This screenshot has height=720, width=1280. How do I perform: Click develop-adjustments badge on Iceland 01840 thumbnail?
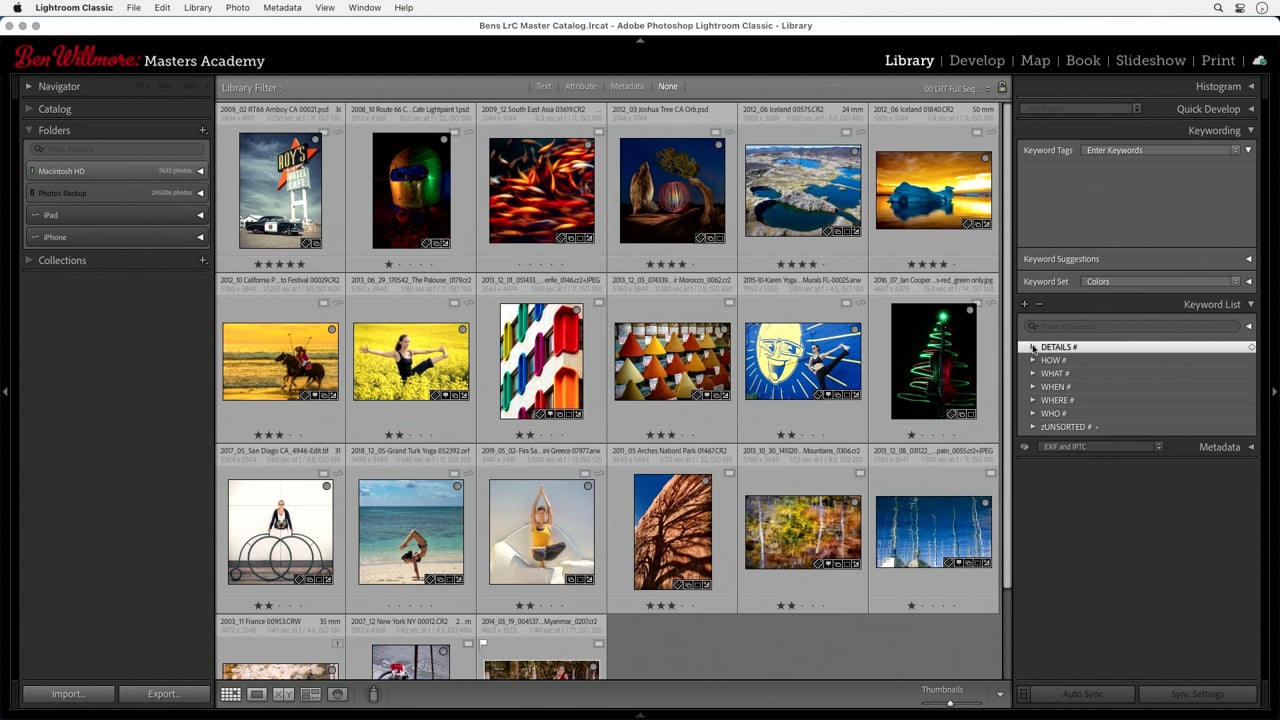pos(986,224)
